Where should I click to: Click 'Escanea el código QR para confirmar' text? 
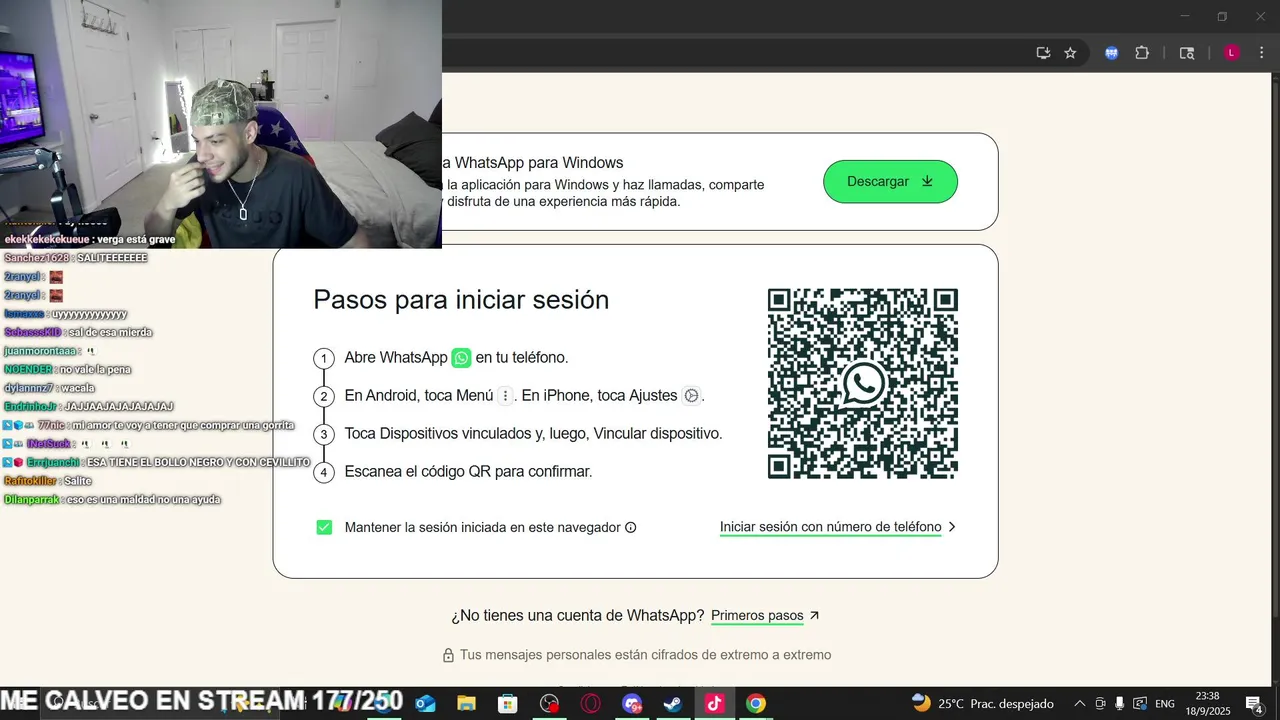[x=468, y=472]
